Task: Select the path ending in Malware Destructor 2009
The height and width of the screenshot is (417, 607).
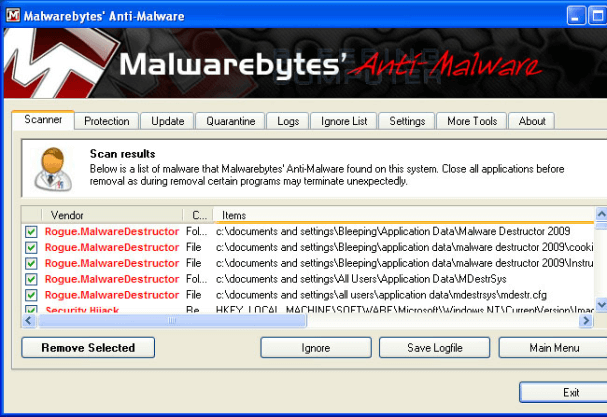Action: pyautogui.click(x=393, y=232)
